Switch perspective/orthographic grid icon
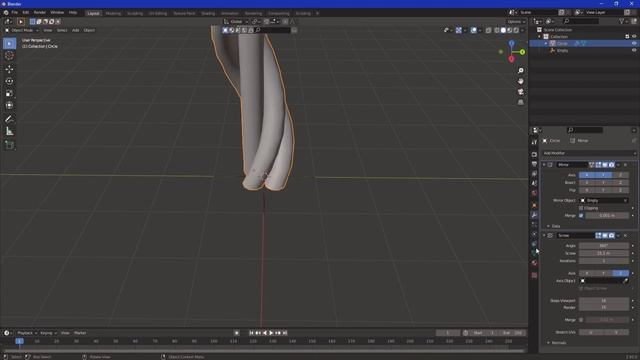This screenshot has height=360, width=640. pos(520,102)
